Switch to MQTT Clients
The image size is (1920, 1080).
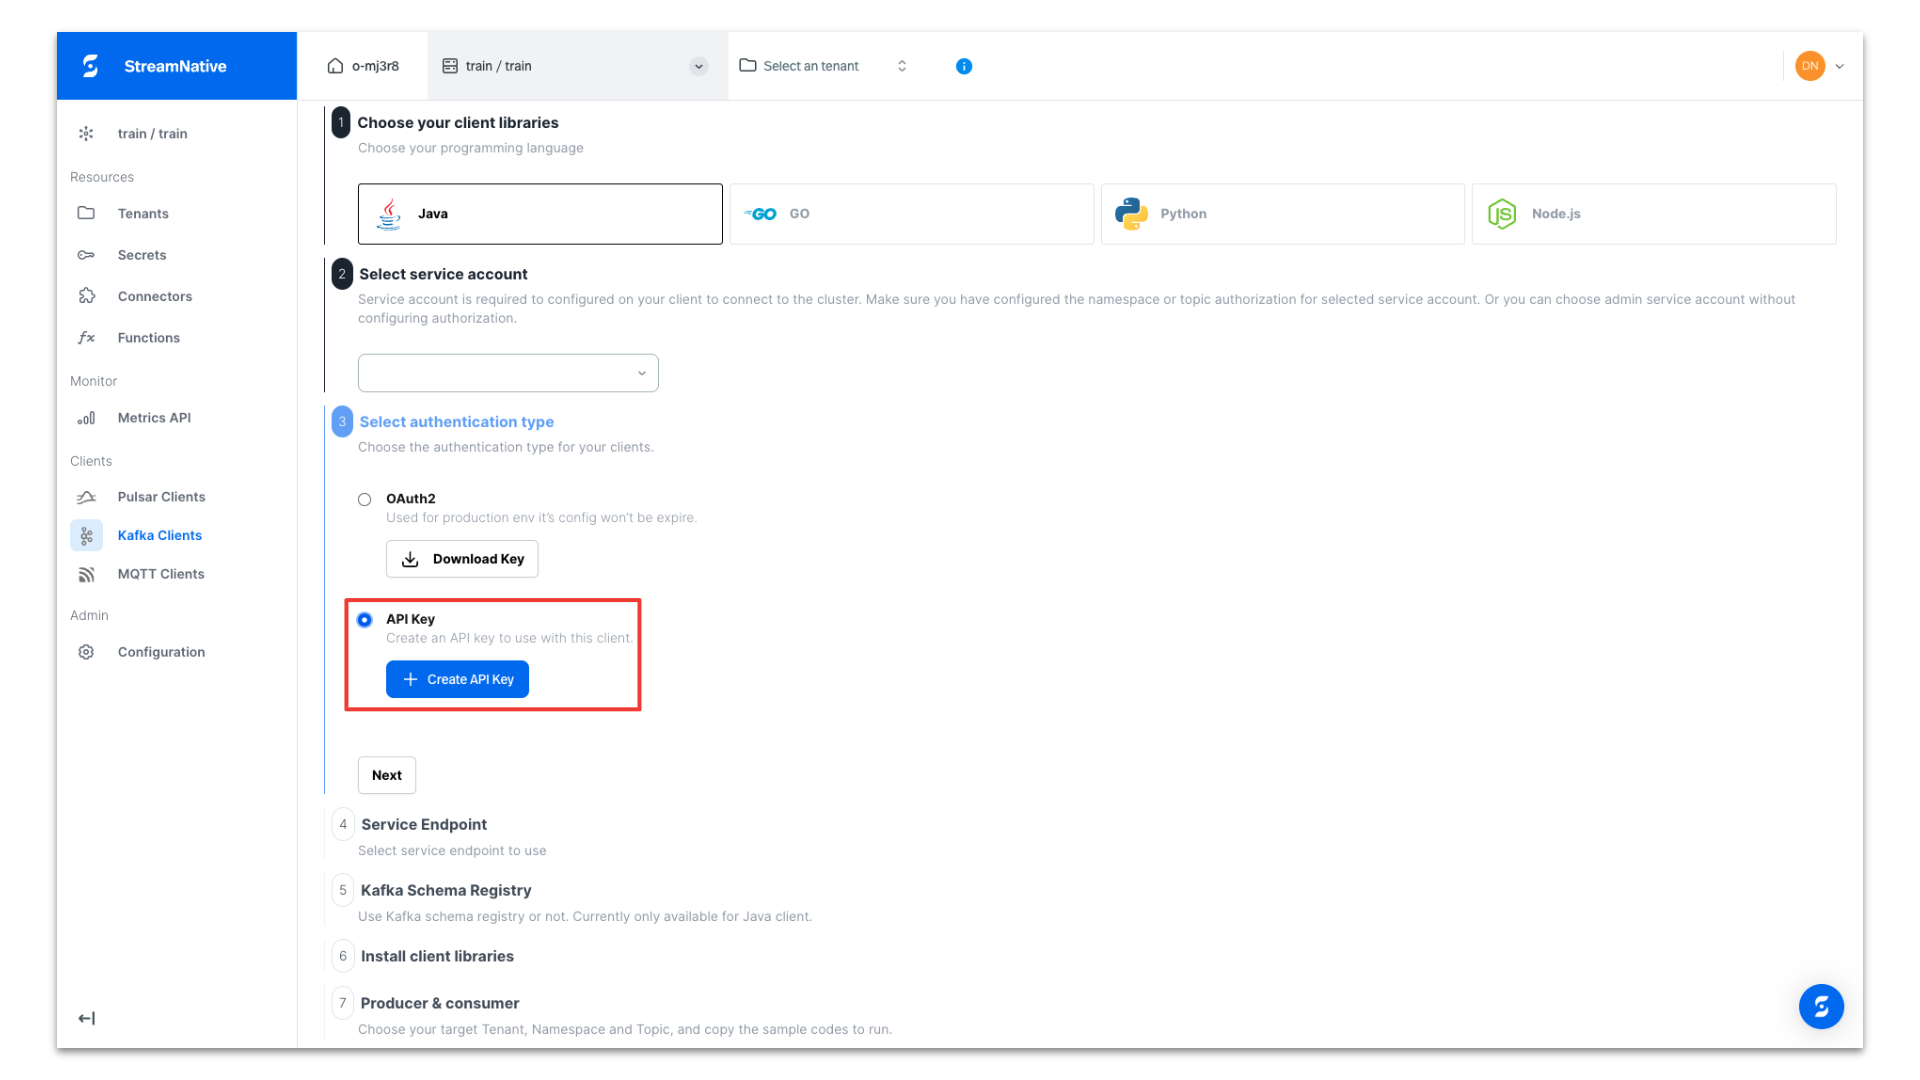click(x=161, y=574)
